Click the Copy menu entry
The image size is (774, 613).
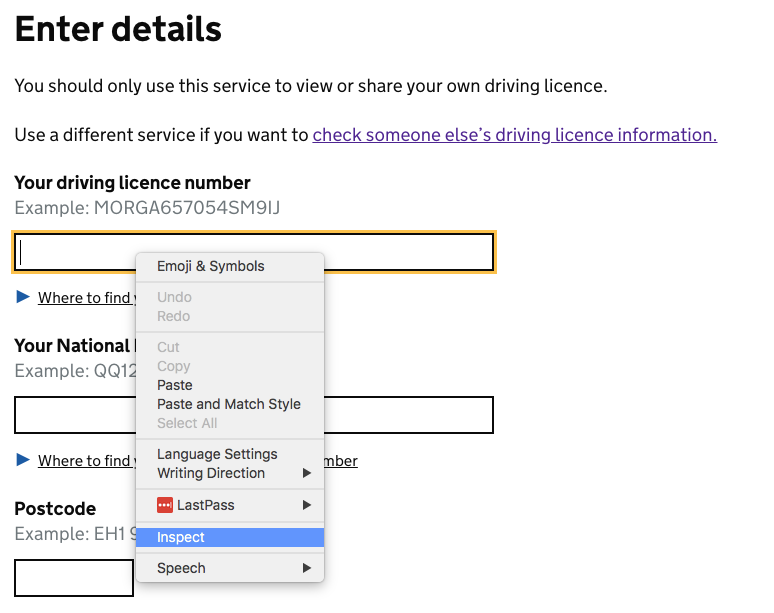230,366
